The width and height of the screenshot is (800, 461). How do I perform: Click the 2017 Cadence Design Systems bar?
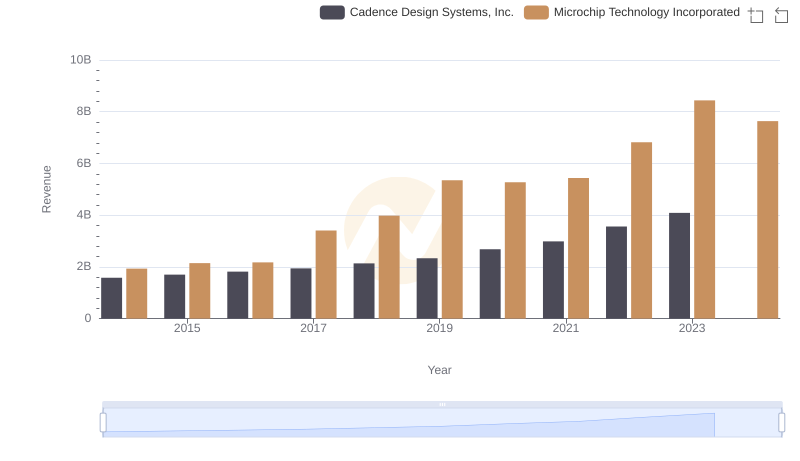tap(301, 294)
